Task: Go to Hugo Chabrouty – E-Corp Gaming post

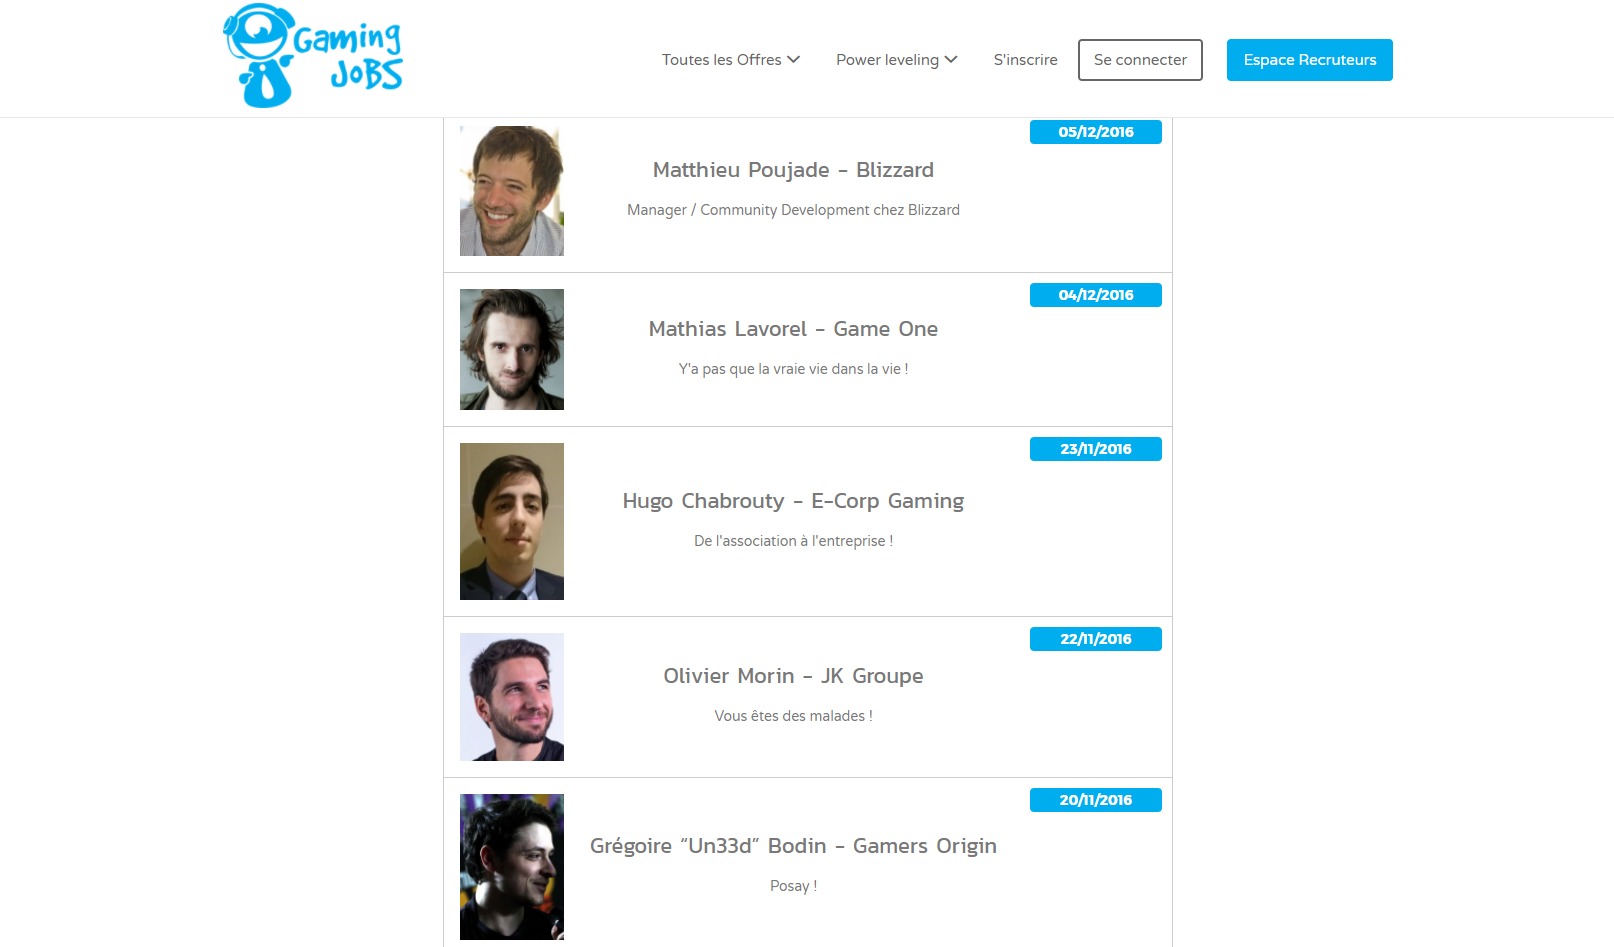Action: coord(793,501)
